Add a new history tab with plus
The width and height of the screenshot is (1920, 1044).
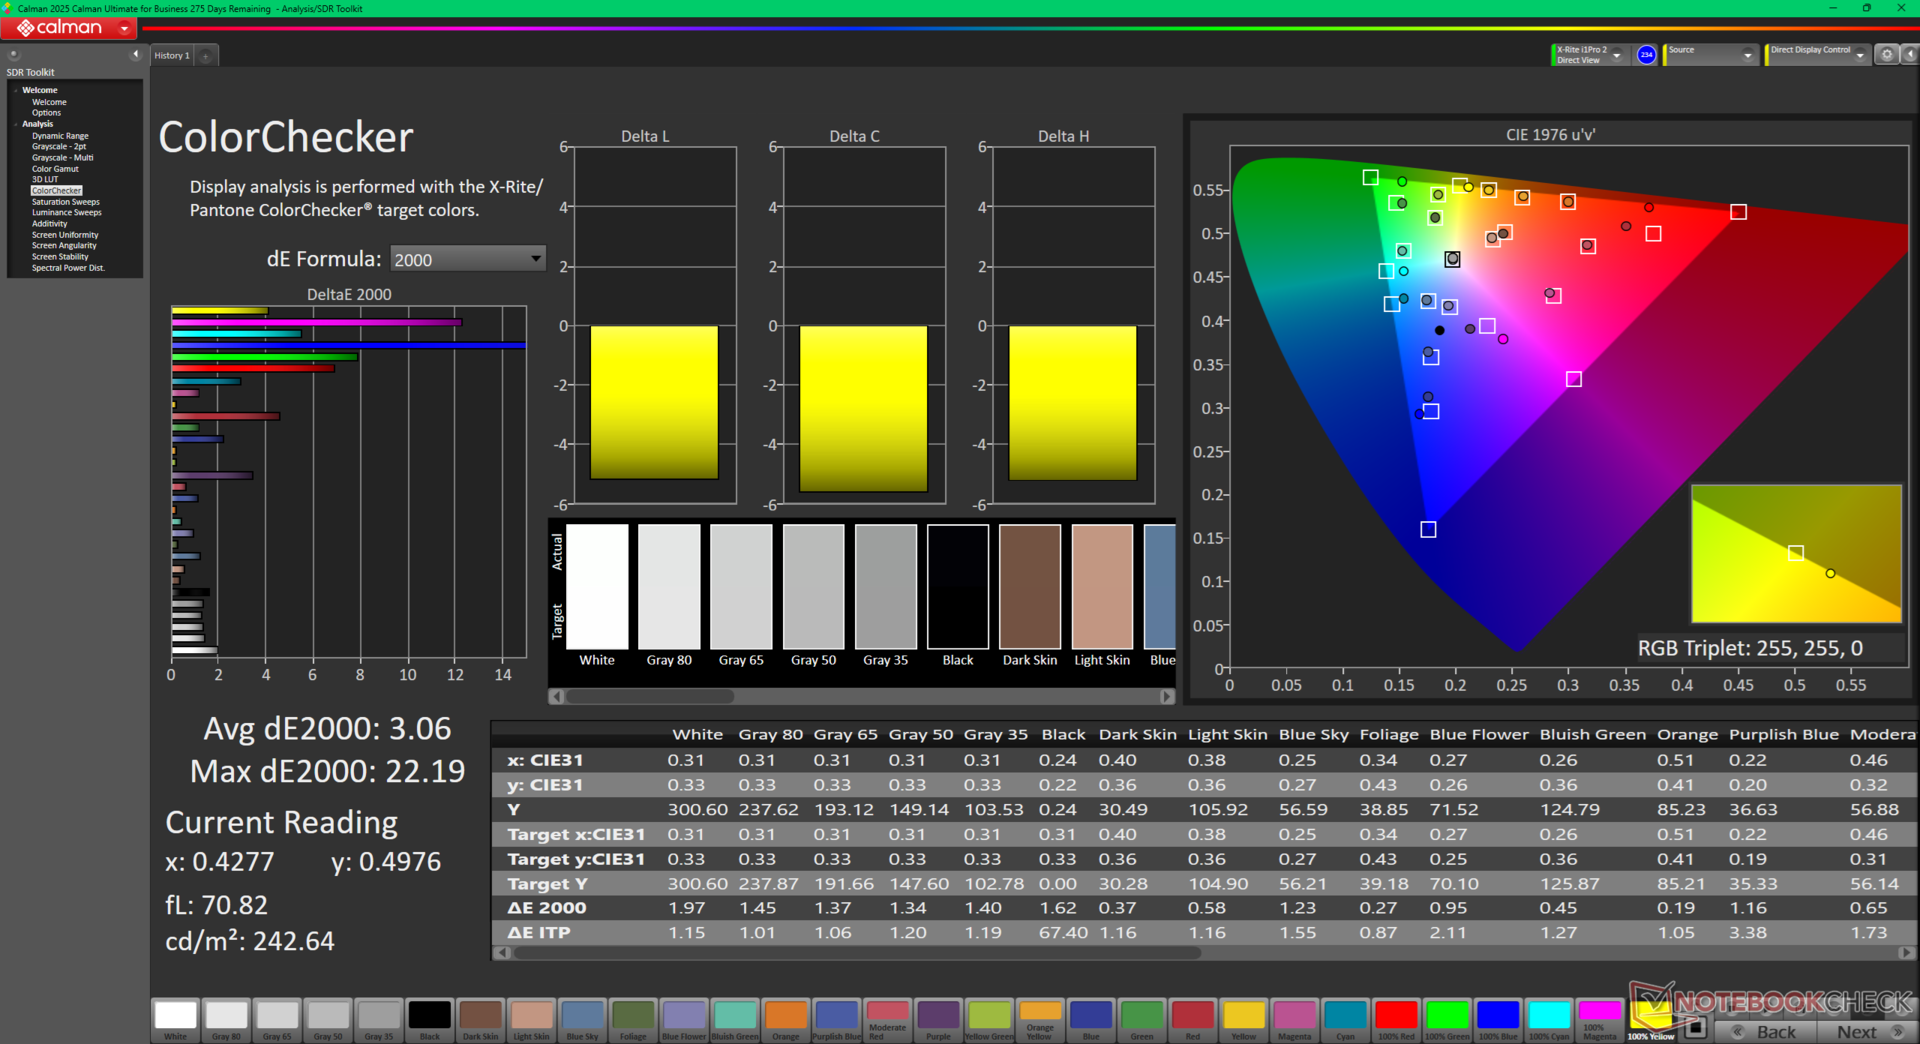206,56
